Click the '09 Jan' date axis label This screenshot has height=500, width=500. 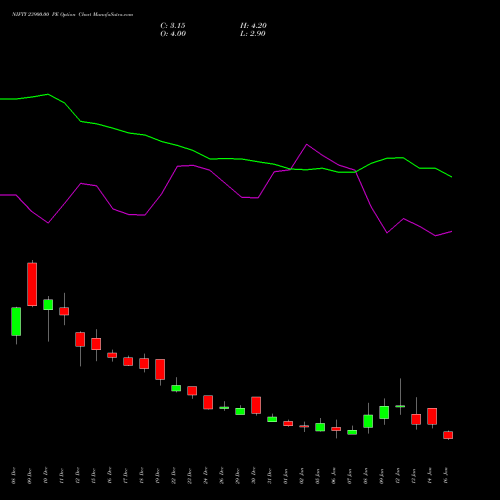tap(382, 476)
